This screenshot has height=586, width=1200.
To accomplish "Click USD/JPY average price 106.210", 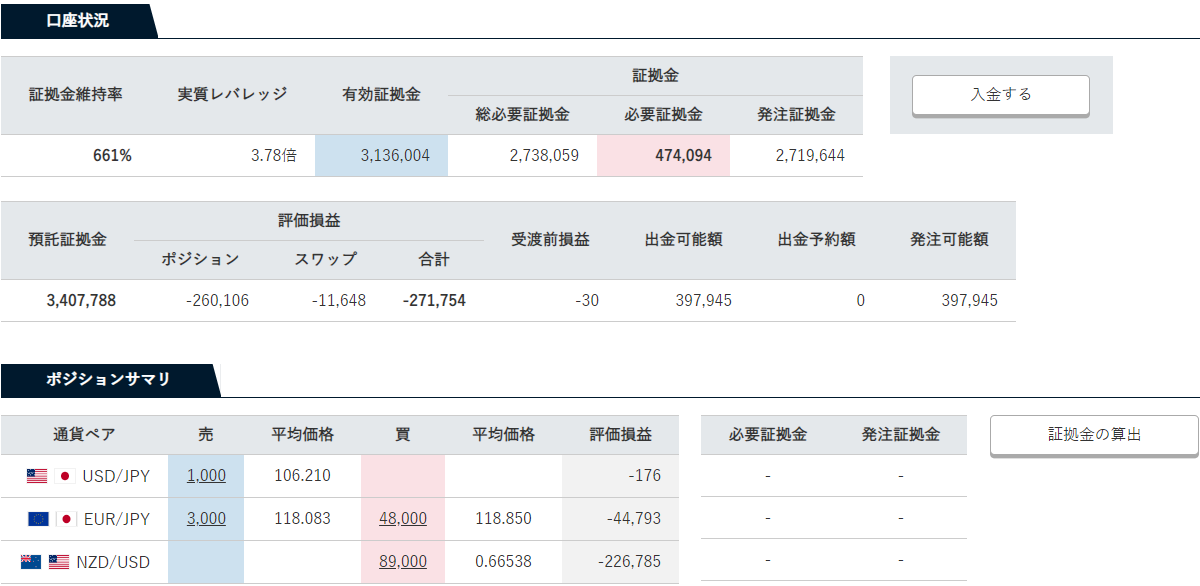I will click(x=302, y=476).
